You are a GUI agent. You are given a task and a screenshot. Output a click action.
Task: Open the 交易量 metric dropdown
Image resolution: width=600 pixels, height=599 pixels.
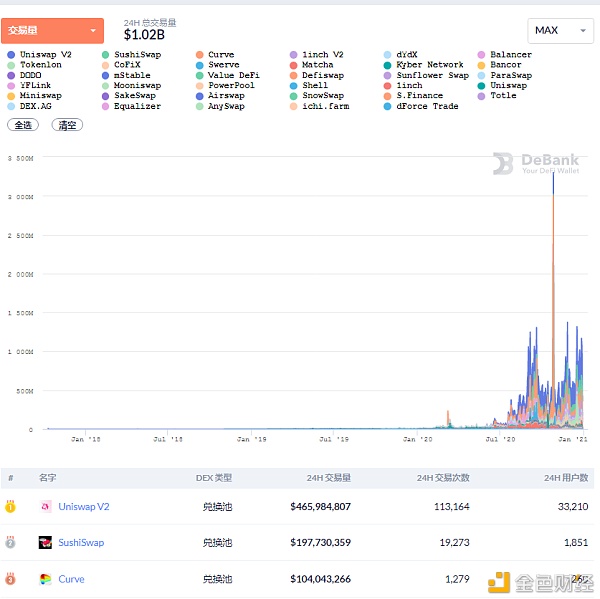pyautogui.click(x=53, y=30)
